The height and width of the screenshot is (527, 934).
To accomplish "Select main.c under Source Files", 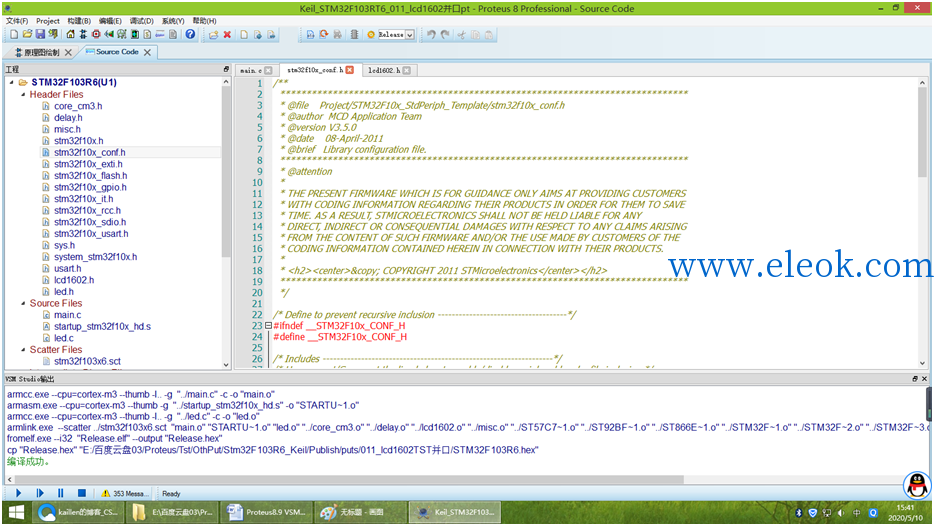I will 67,315.
